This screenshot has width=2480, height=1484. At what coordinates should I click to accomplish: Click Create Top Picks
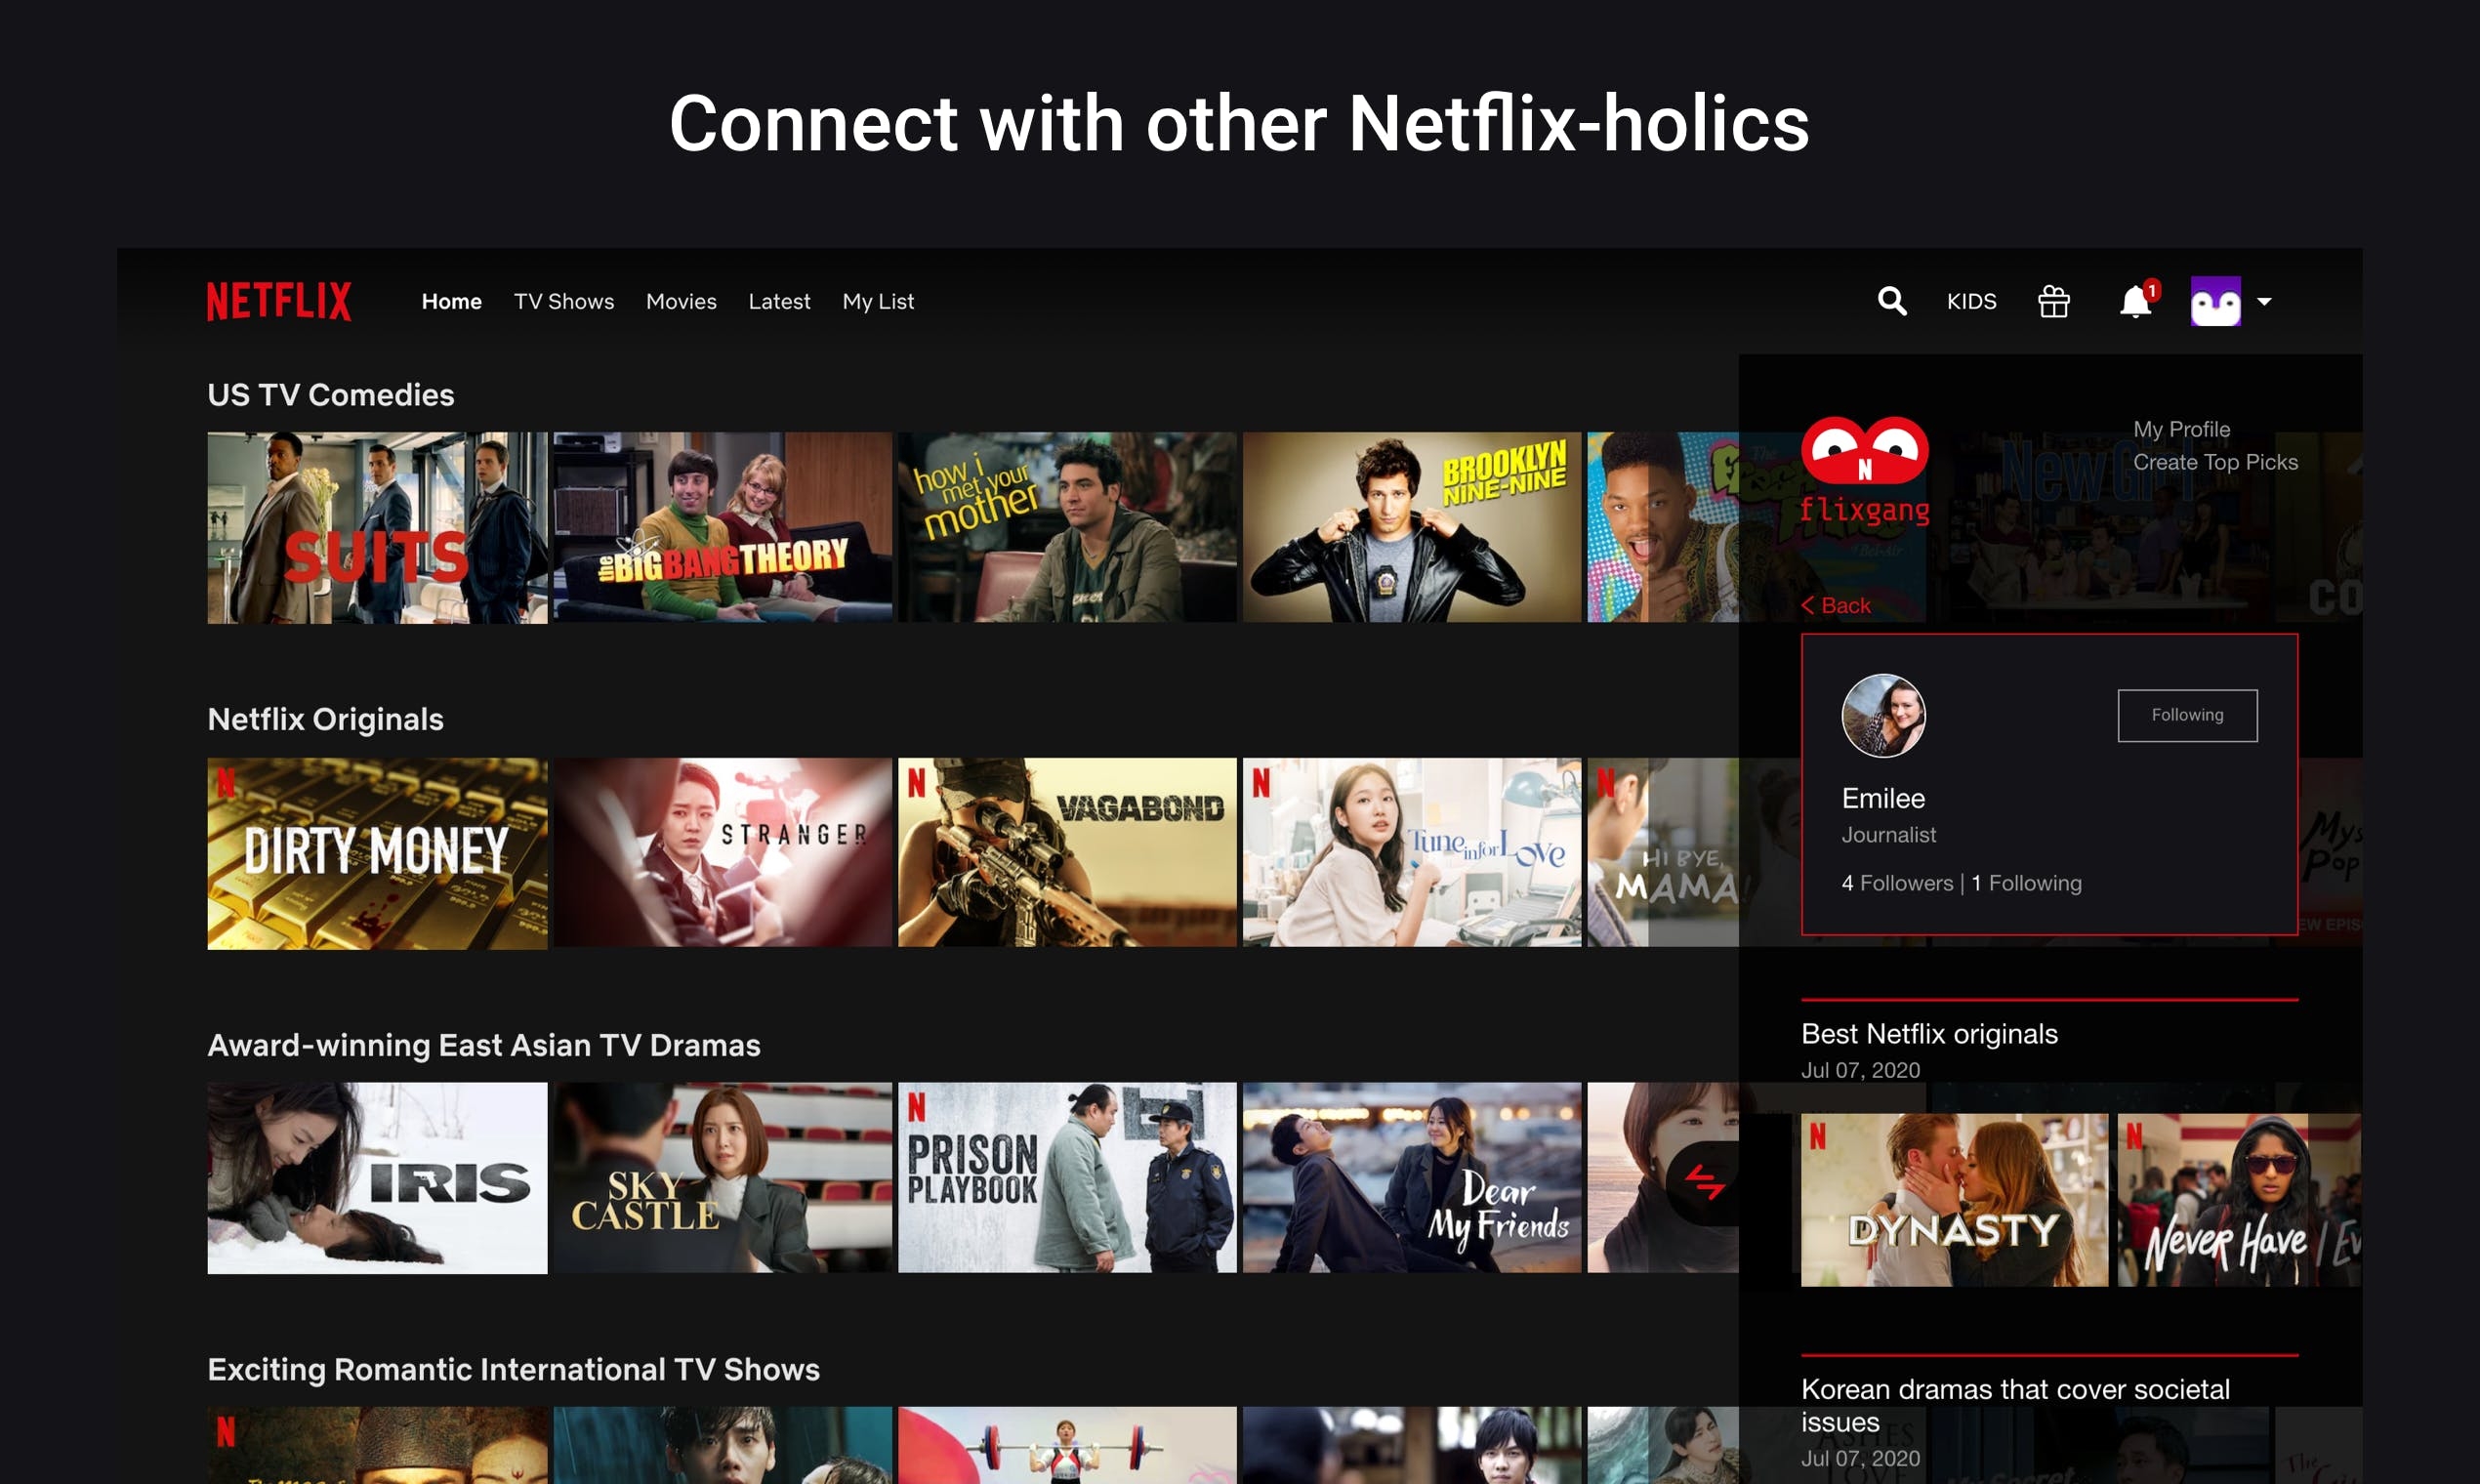point(2215,462)
